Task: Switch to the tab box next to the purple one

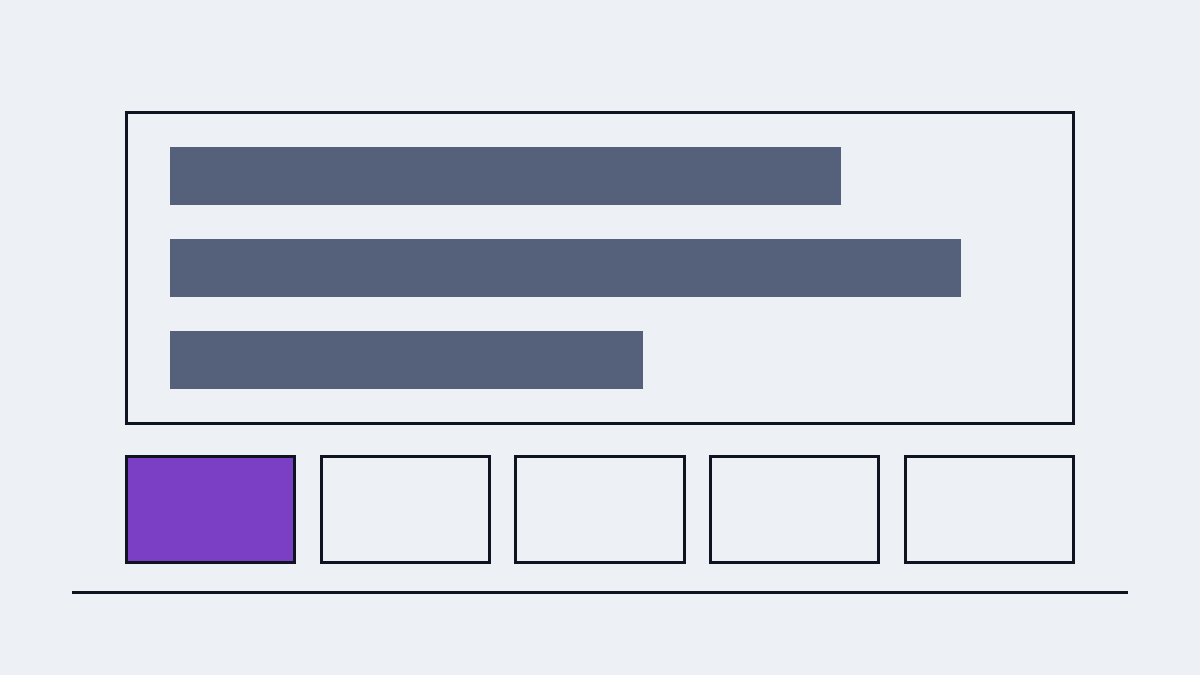Action: [405, 509]
